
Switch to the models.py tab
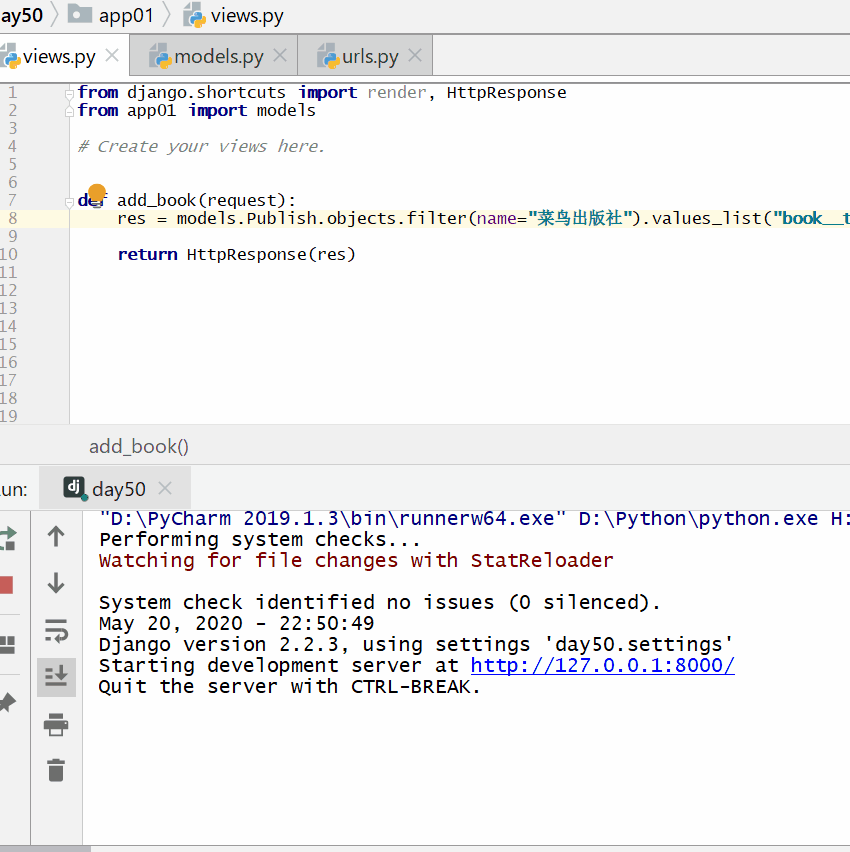(x=218, y=57)
